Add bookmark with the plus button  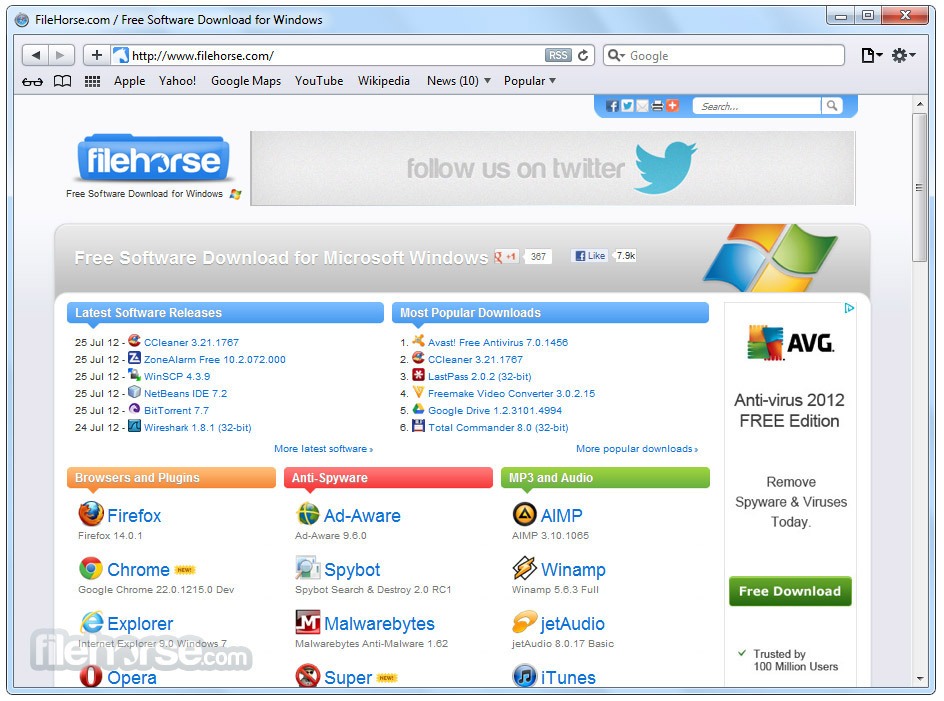(x=96, y=55)
